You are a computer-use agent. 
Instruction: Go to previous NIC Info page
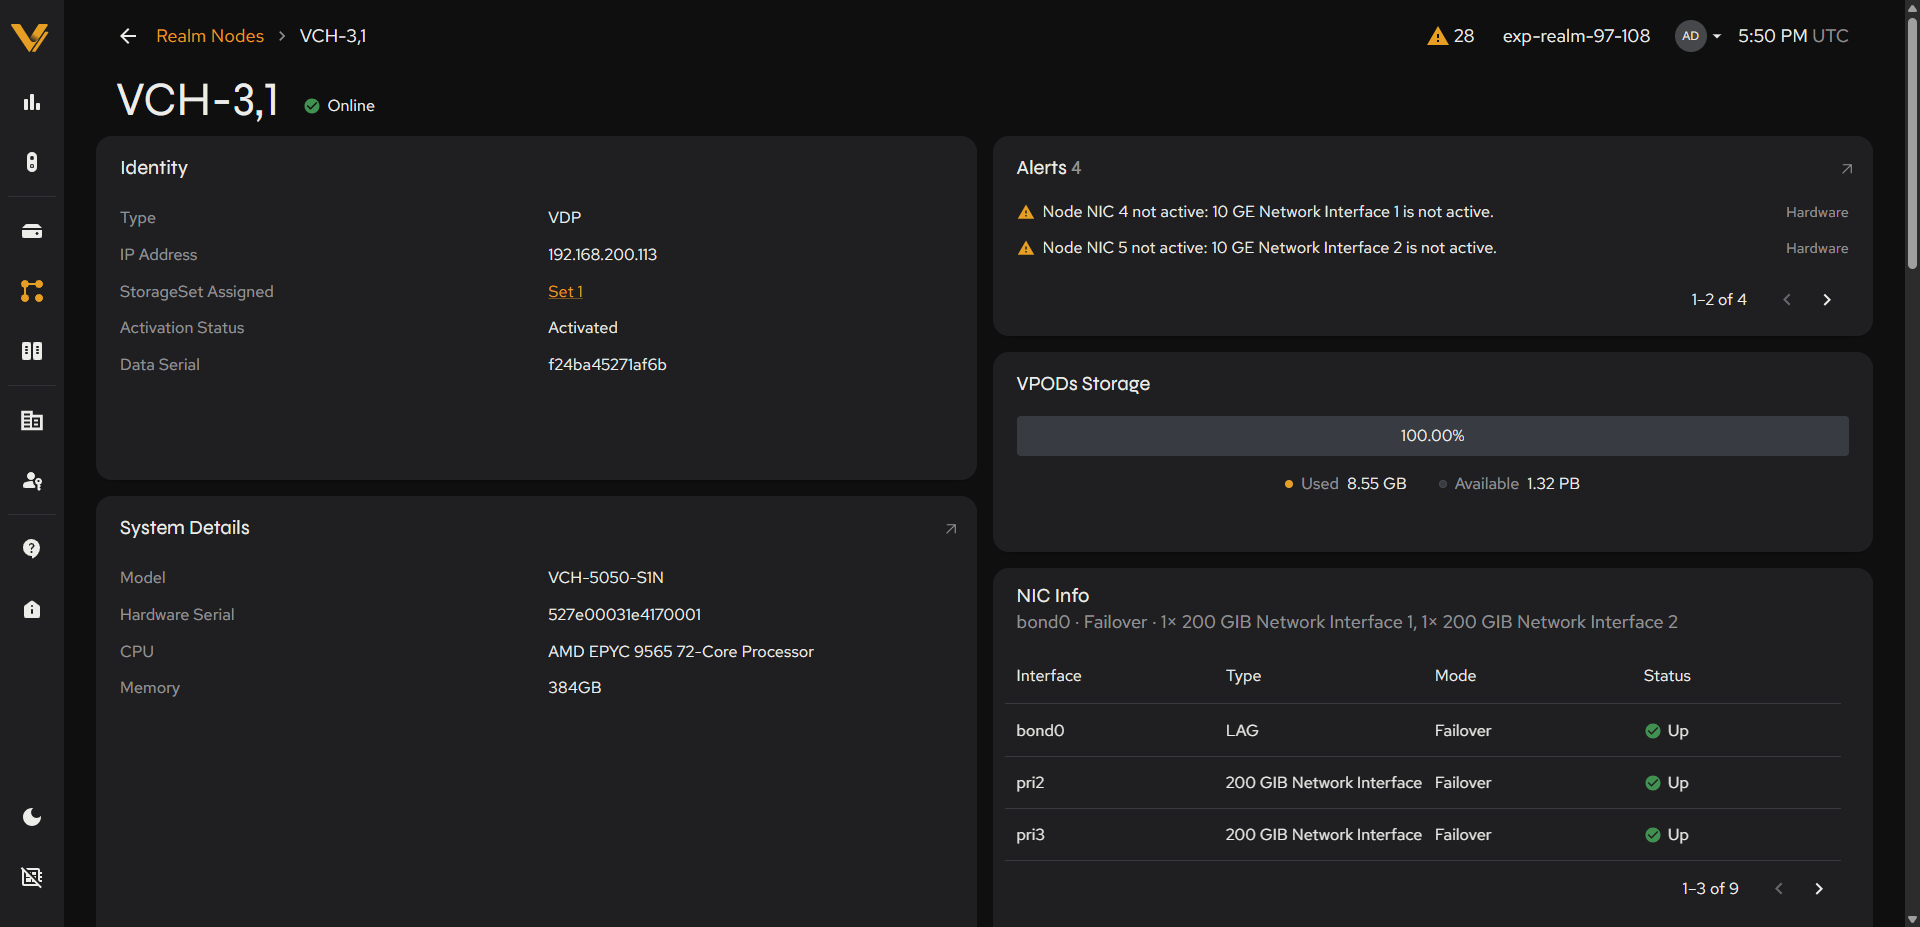tap(1779, 889)
